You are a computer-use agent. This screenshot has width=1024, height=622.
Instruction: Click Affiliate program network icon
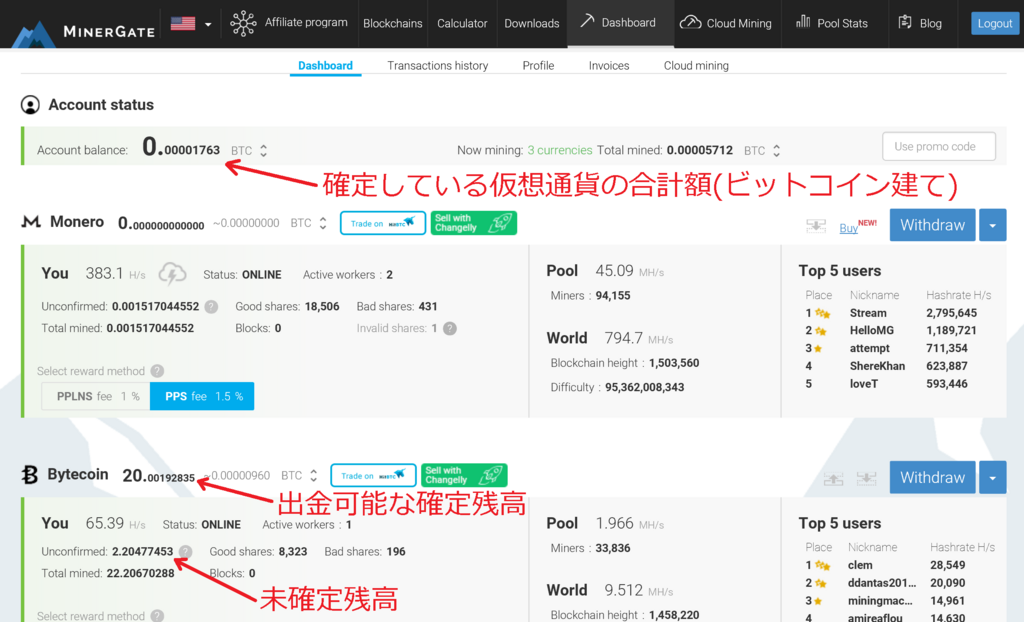[x=243, y=23]
